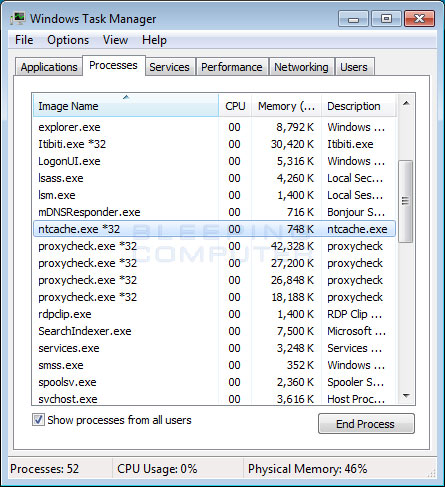The width and height of the screenshot is (445, 487).
Task: Sort by the CPU column header
Action: [235, 106]
